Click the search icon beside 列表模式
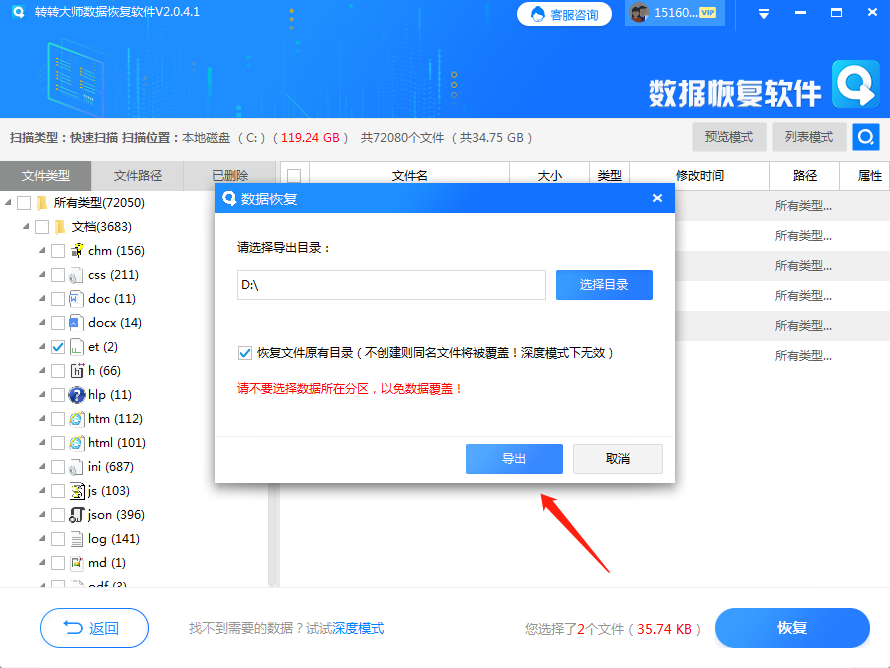The image size is (890, 668). pyautogui.click(x=864, y=137)
